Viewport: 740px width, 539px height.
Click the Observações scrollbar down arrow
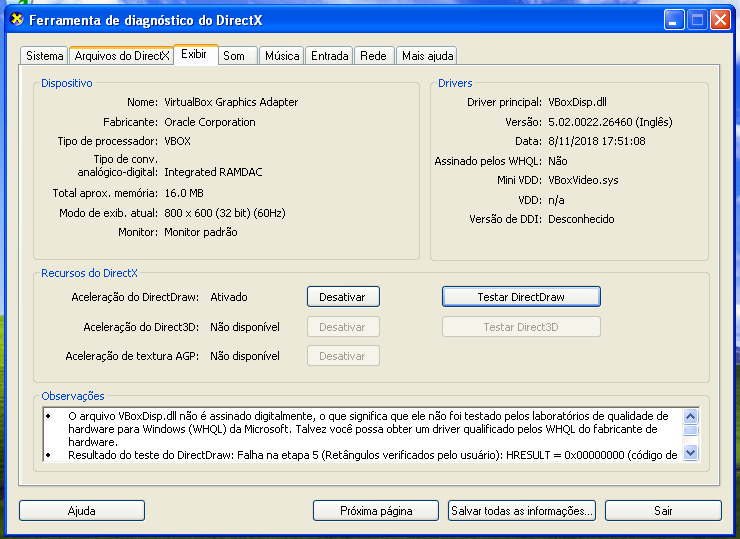(690, 453)
